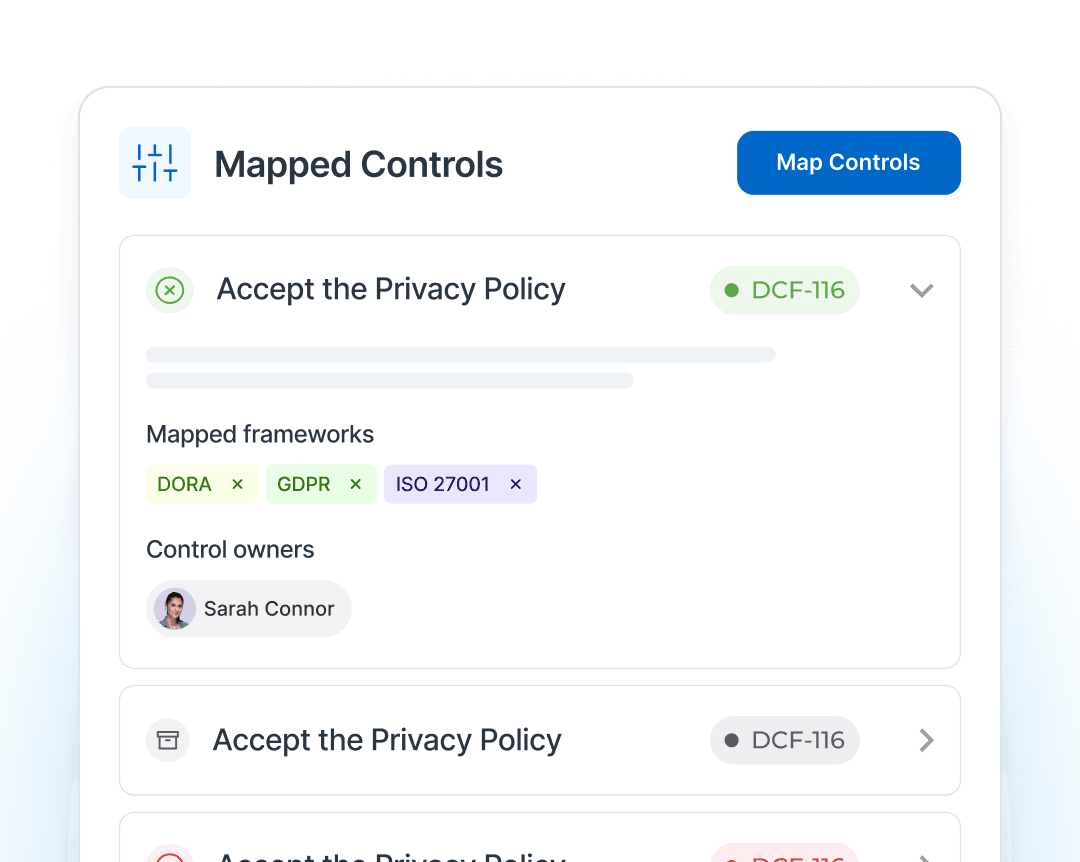Click the red DCF-116 badge at the bottom

point(785,856)
